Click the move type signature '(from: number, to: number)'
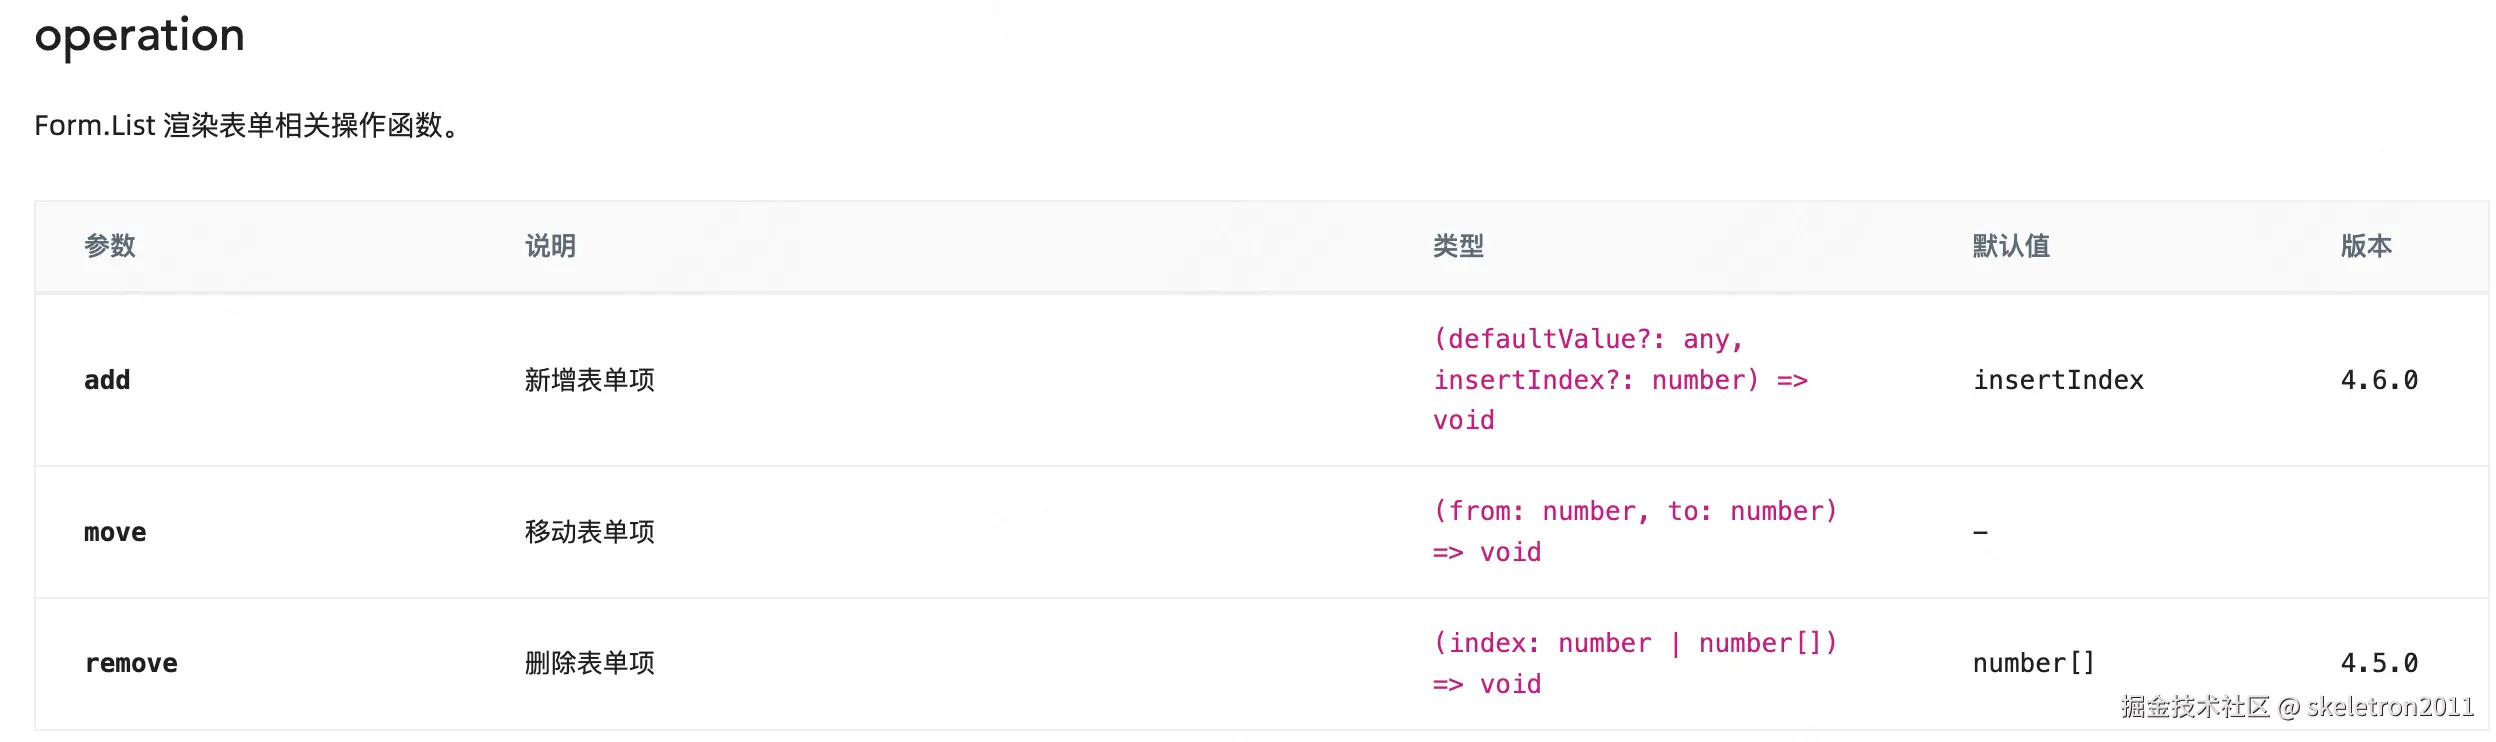 click(x=1636, y=511)
